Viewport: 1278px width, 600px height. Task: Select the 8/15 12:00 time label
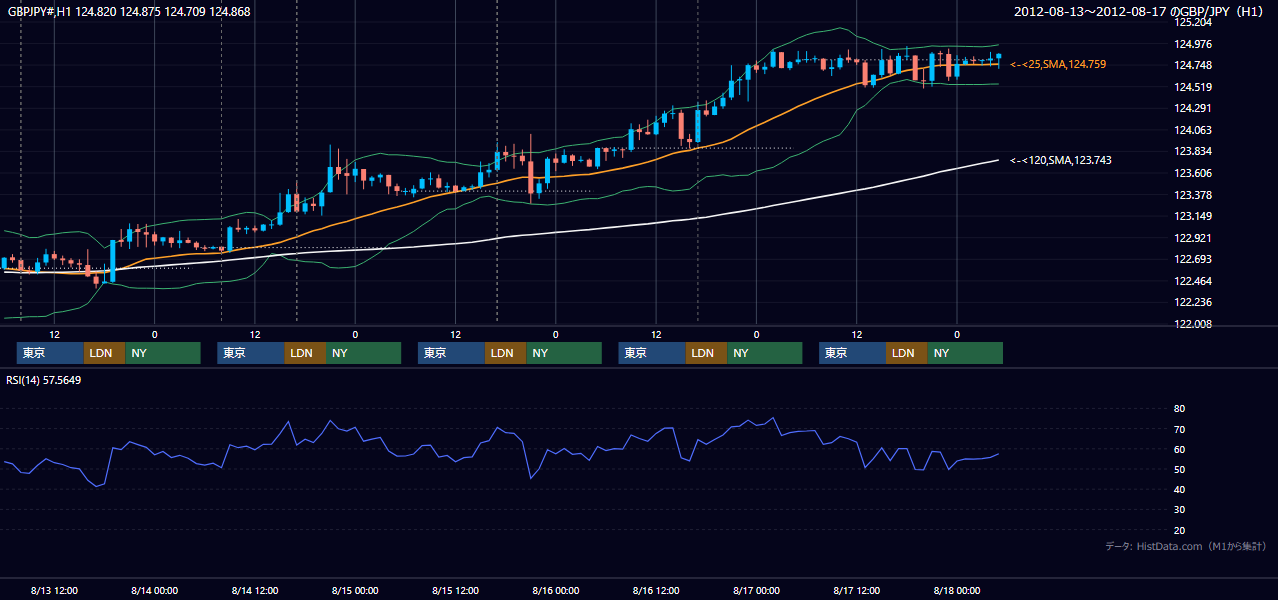[456, 590]
